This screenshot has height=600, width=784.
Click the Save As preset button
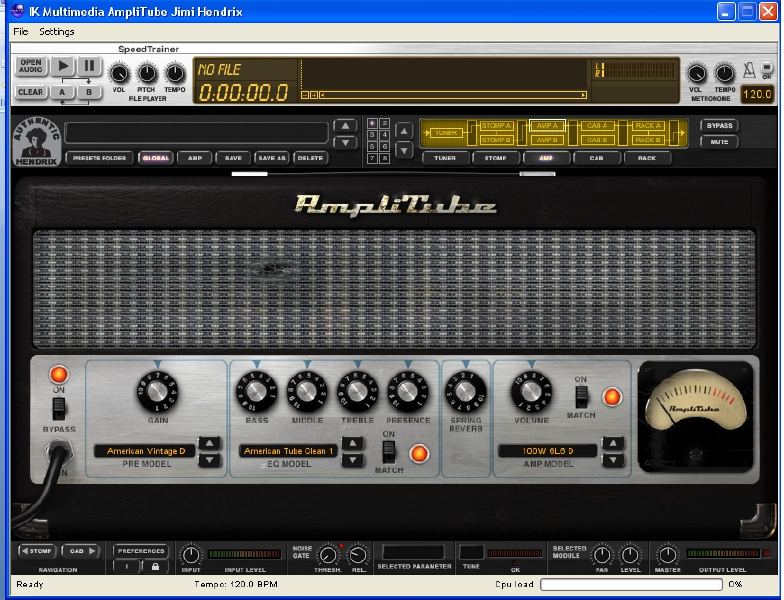click(x=271, y=158)
